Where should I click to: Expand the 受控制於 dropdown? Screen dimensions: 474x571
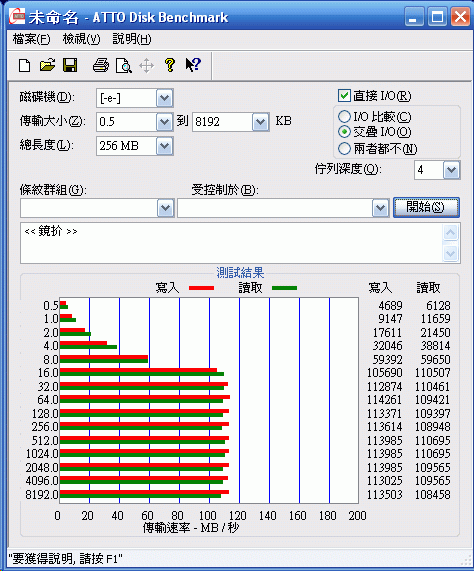point(380,208)
